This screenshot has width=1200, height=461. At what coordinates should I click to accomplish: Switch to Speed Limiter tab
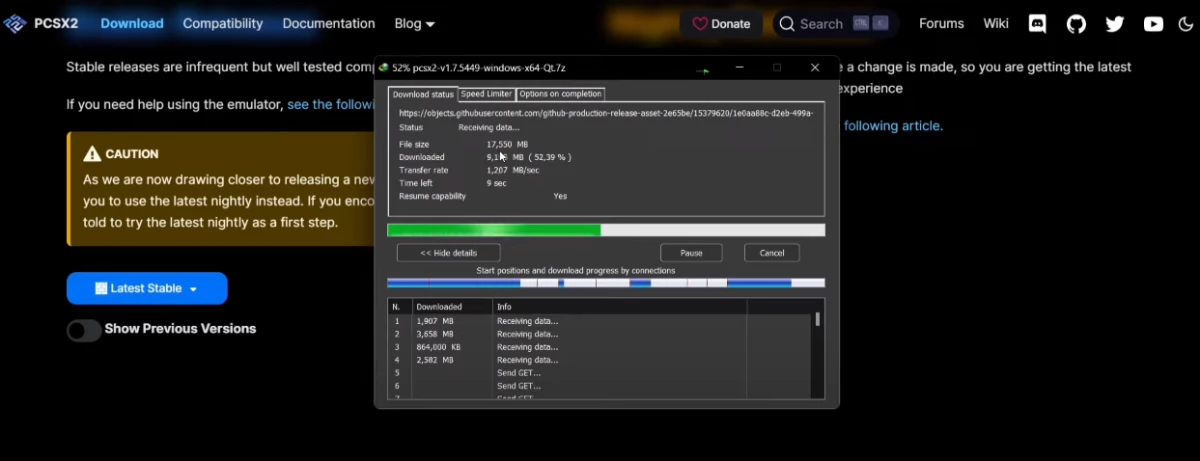(486, 94)
